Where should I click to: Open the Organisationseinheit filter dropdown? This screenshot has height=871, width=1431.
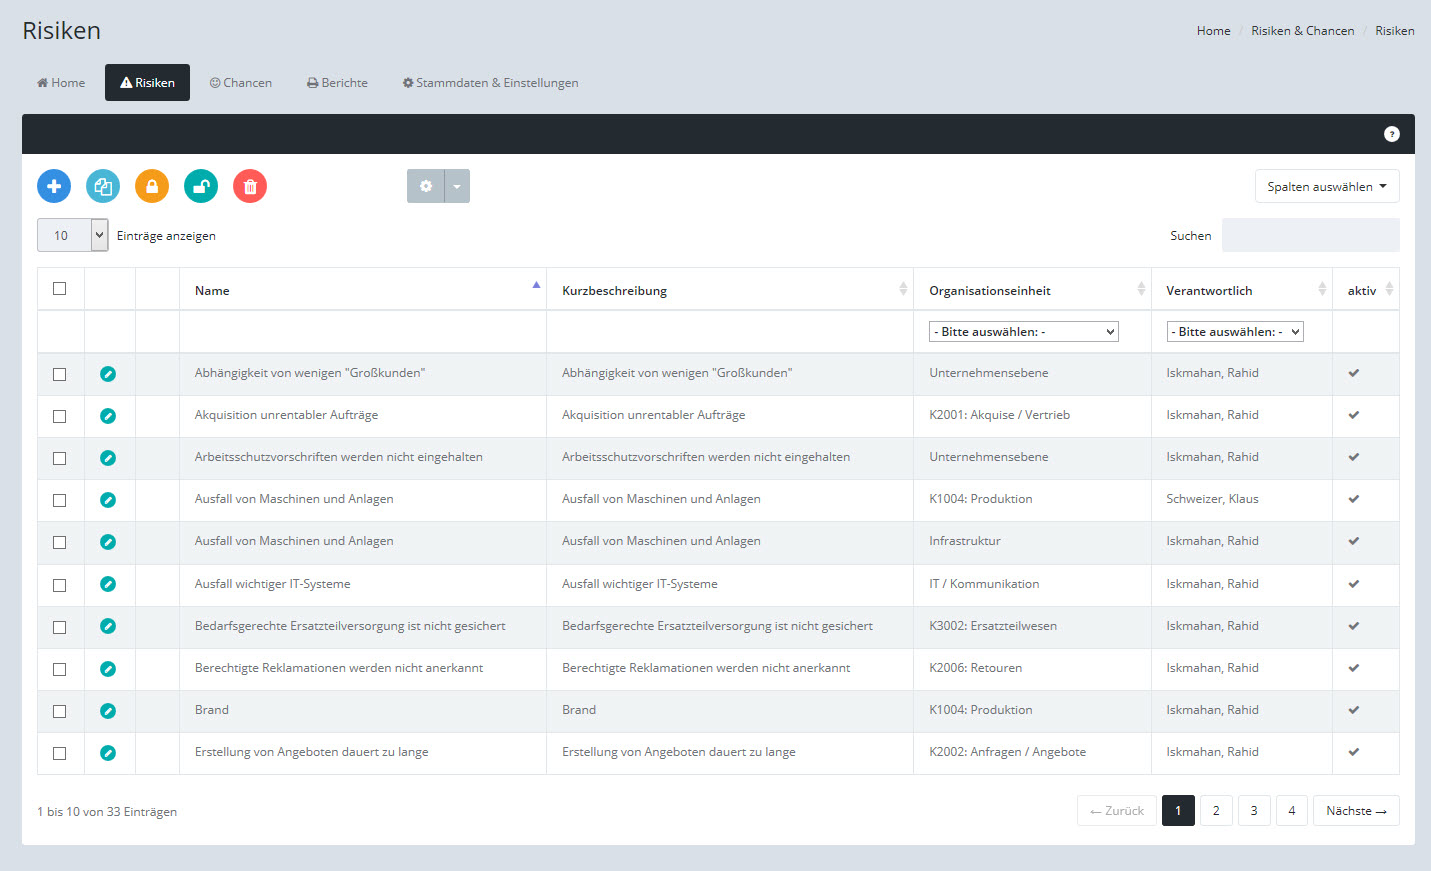1023,332
